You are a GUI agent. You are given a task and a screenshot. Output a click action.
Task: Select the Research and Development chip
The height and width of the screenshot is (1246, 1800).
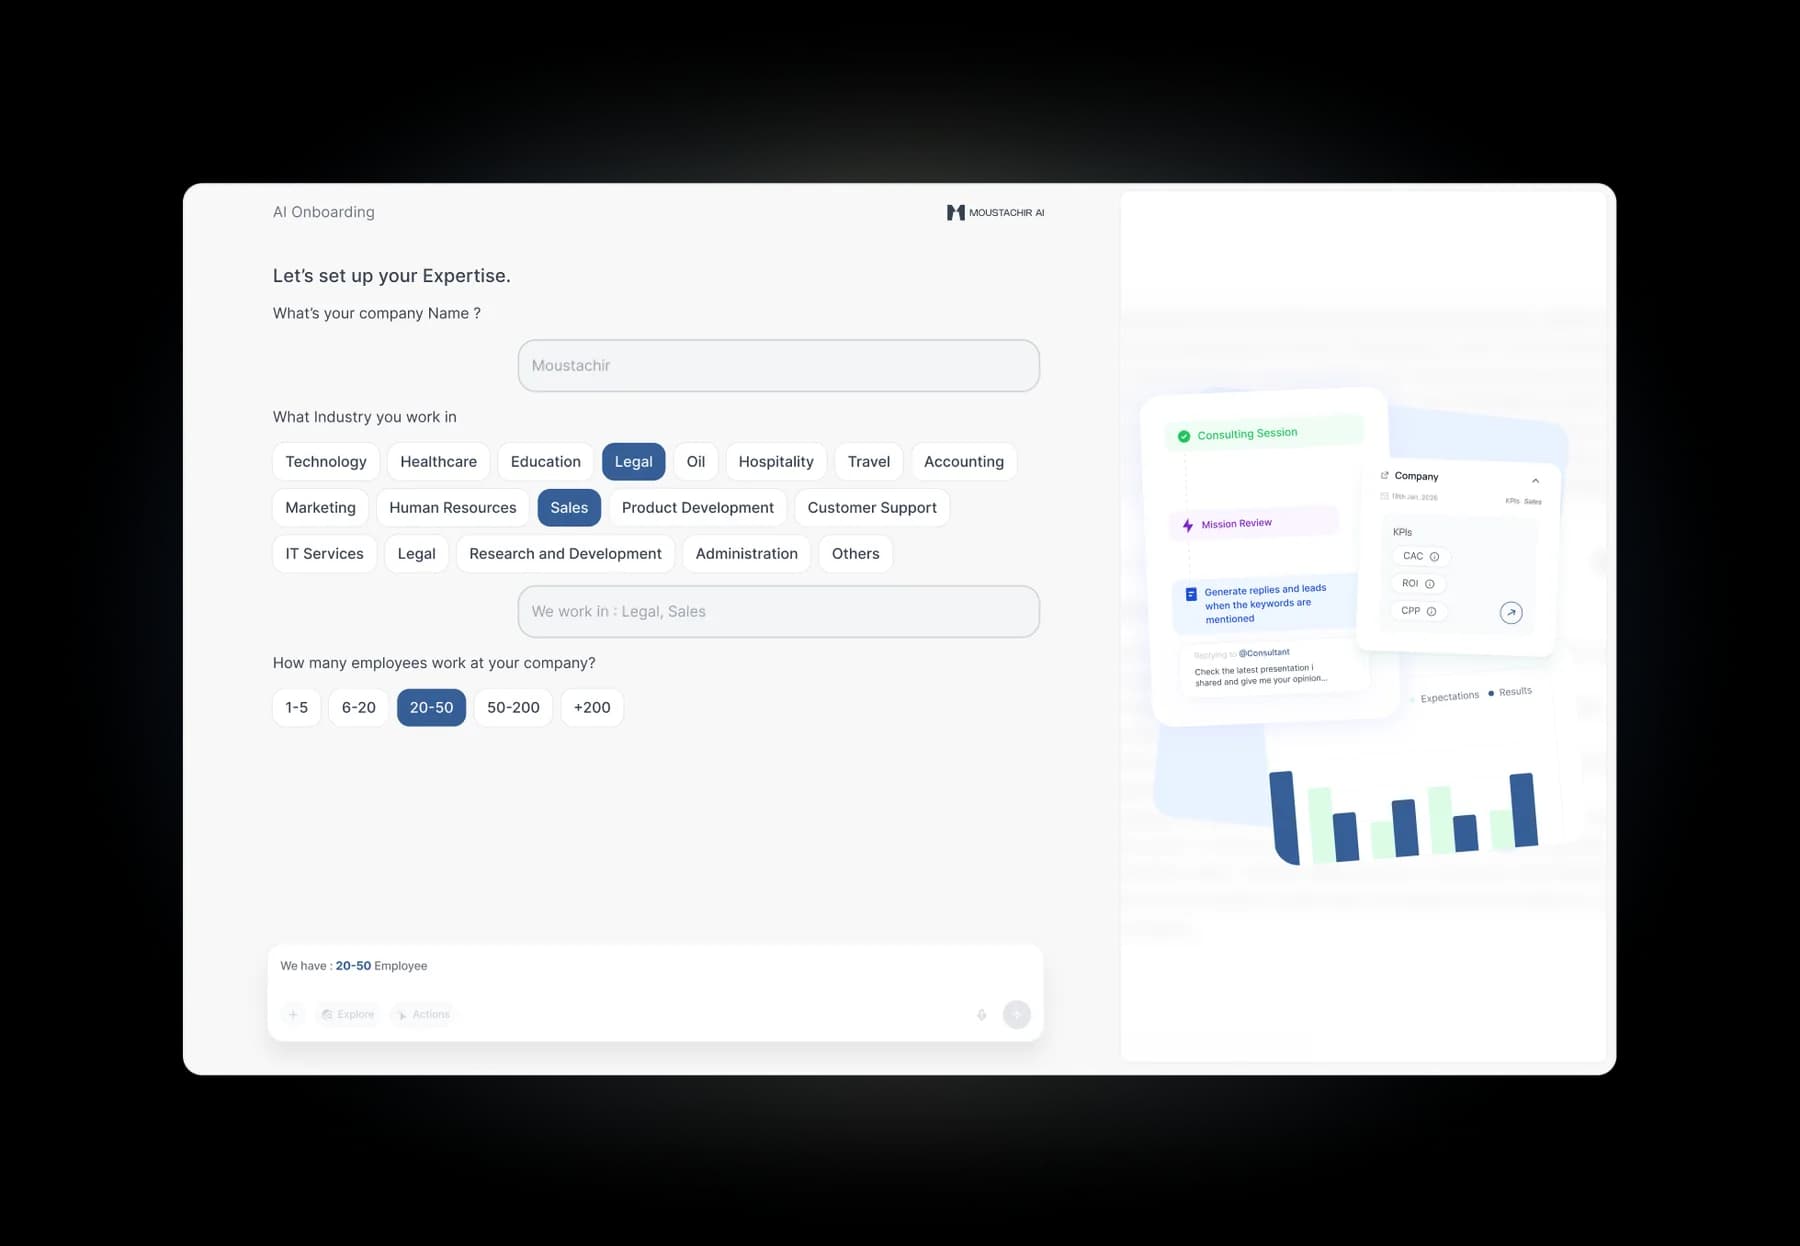click(x=566, y=553)
